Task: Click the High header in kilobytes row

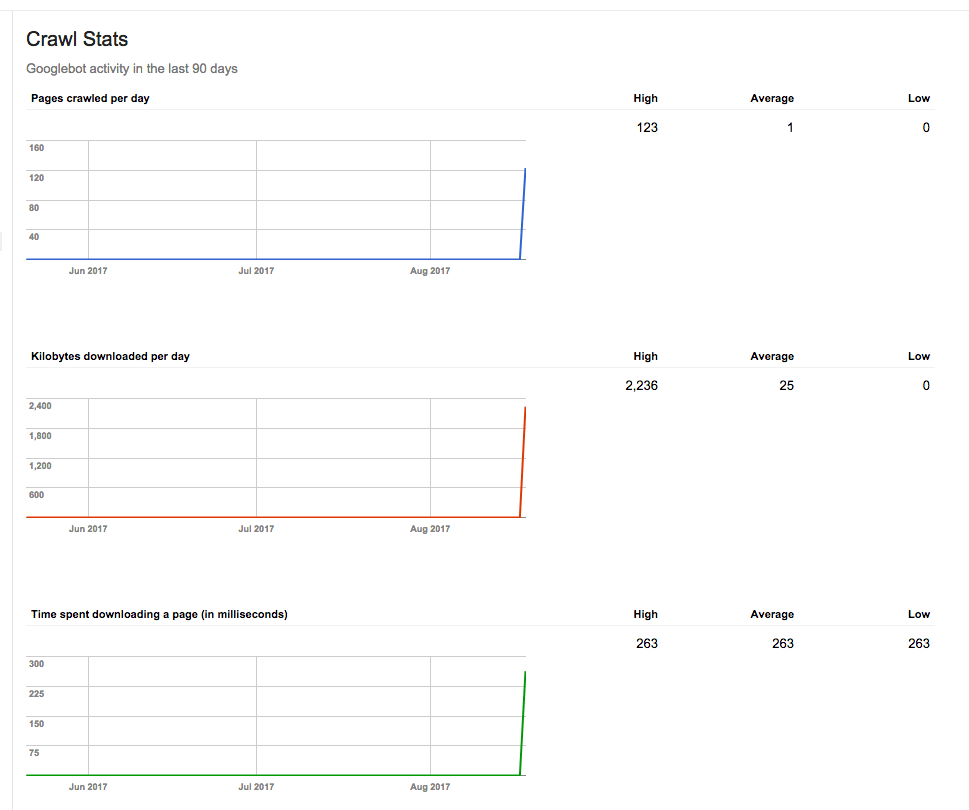Action: [645, 356]
